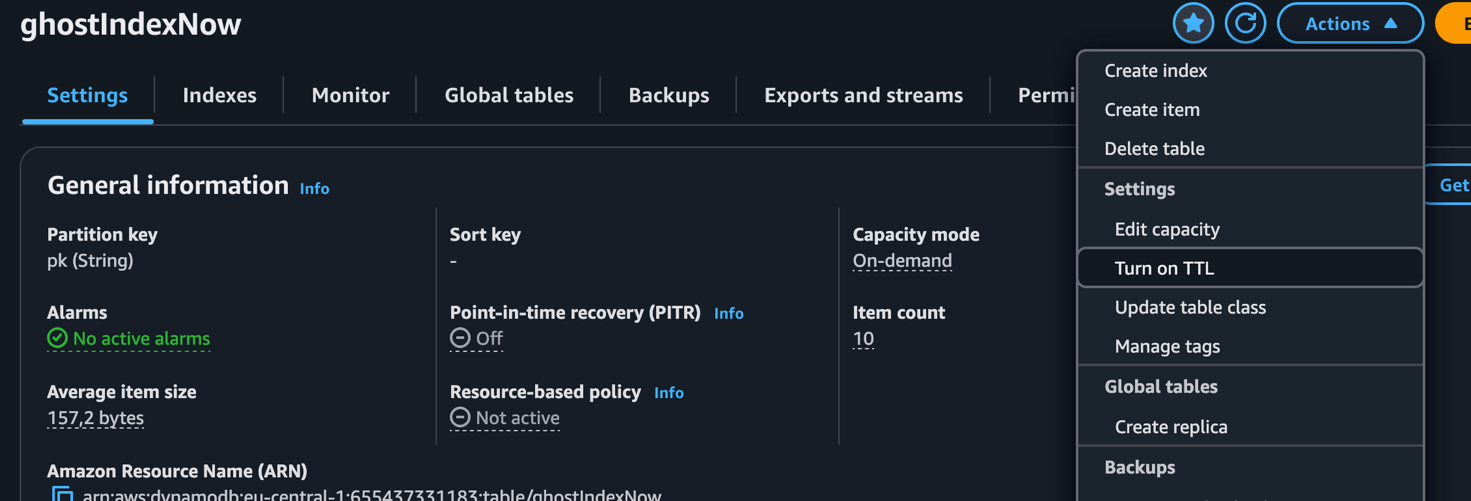1471x501 pixels.
Task: Click the ghostIndexNow table title
Action: [x=131, y=24]
